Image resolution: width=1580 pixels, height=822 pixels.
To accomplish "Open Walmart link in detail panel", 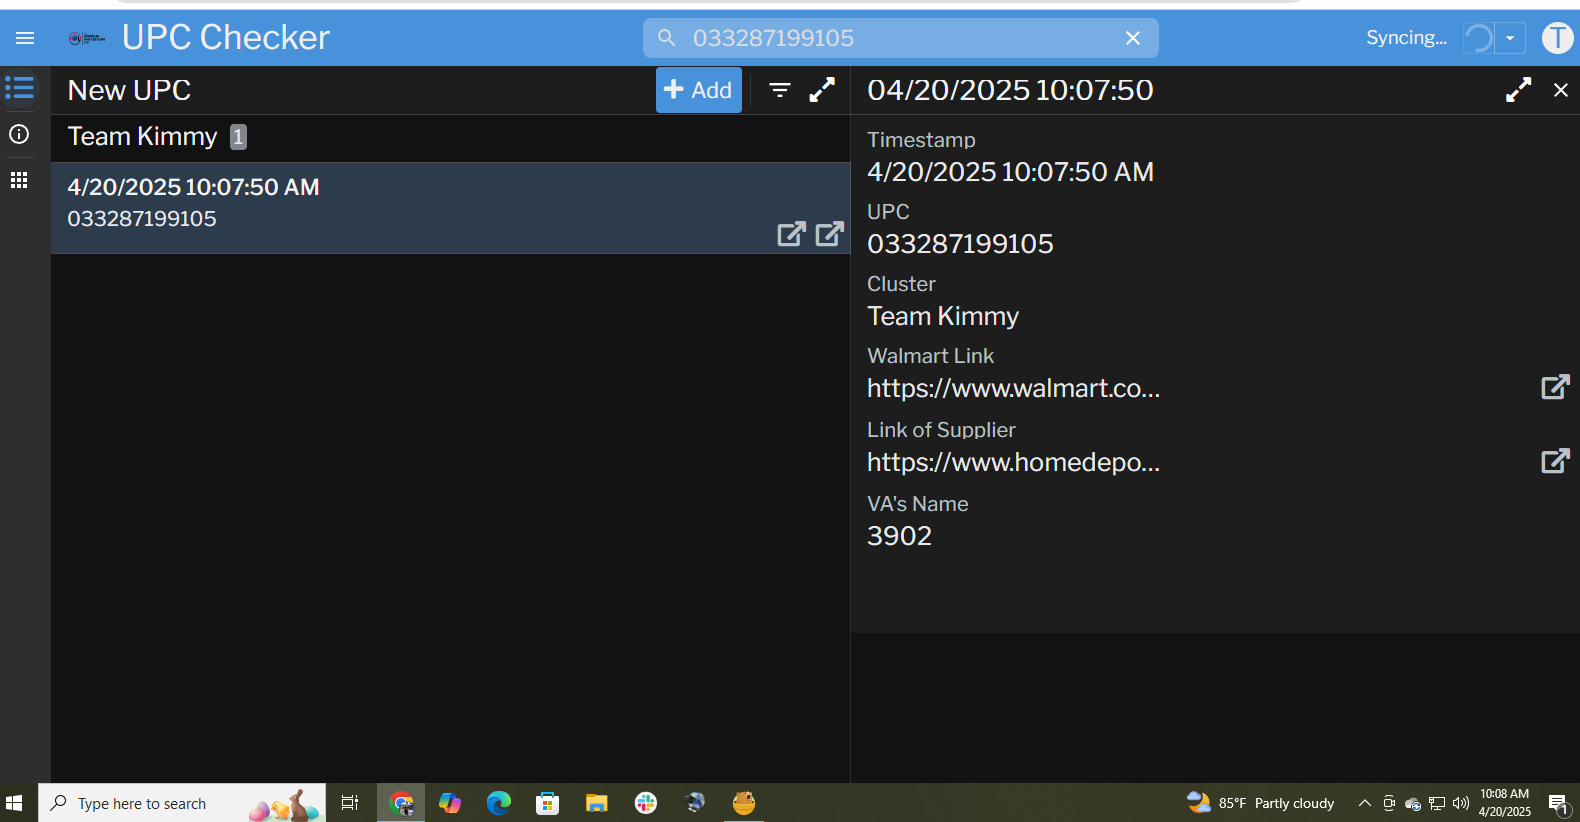I will coord(1555,387).
